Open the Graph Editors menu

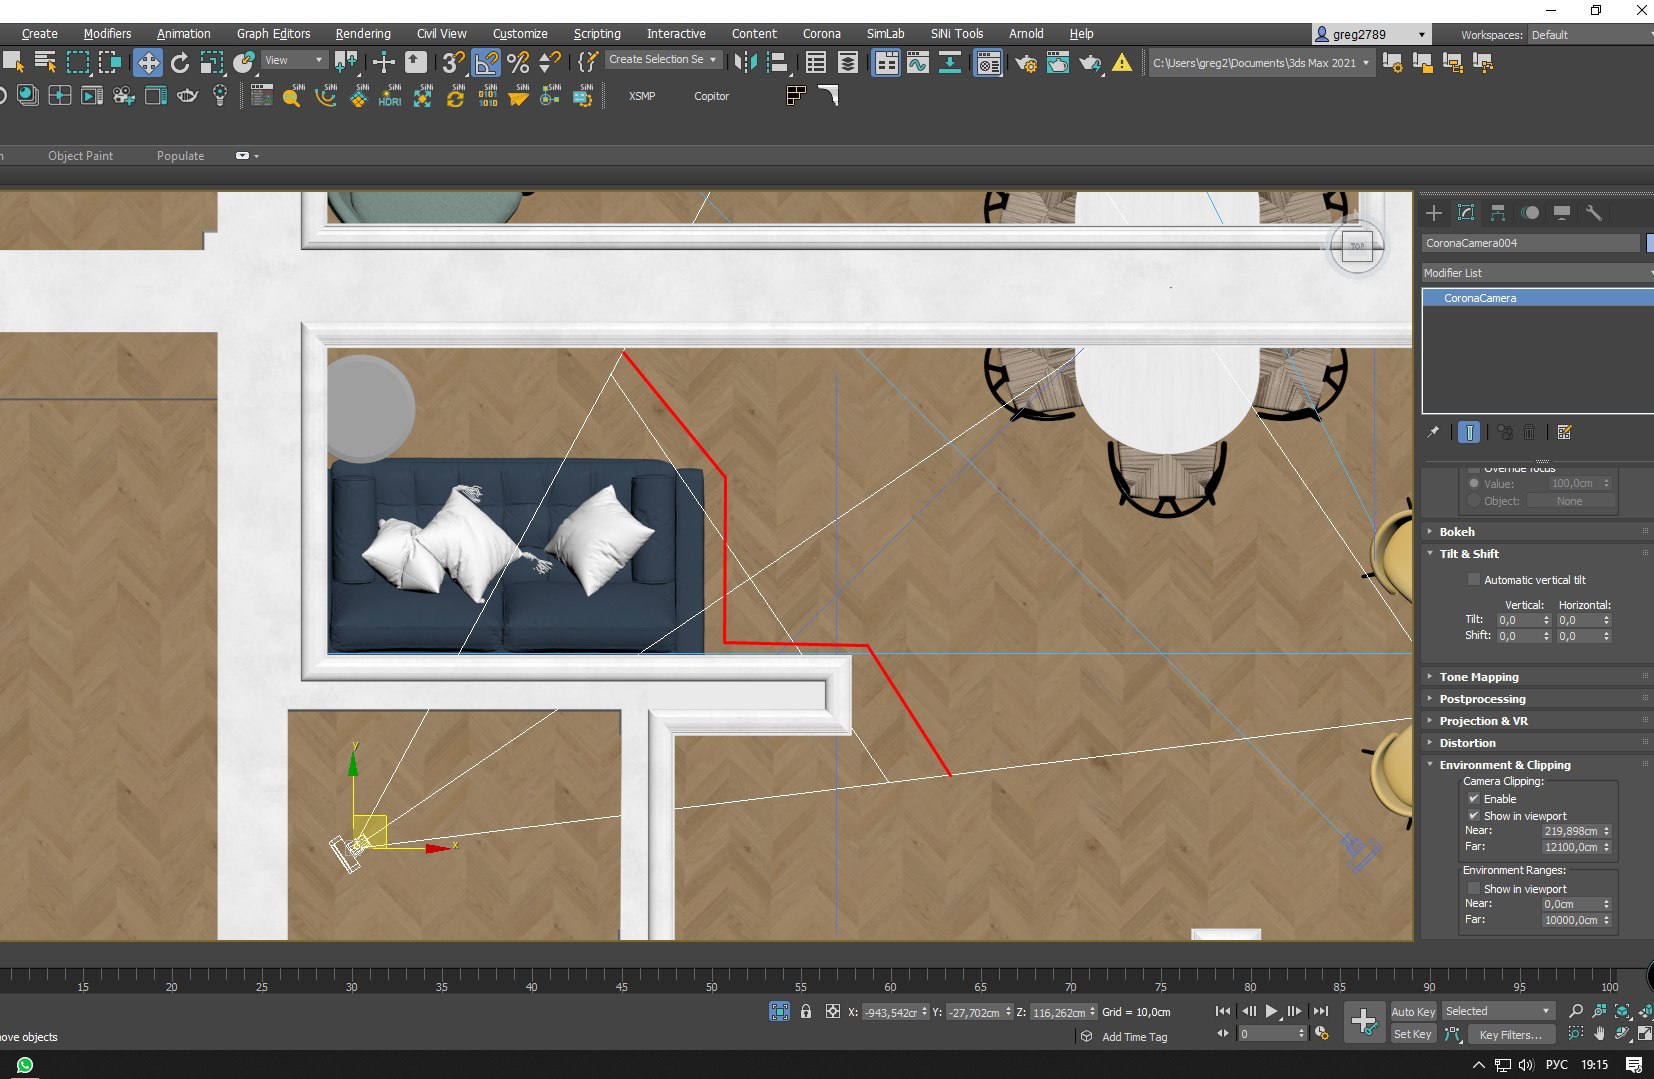coord(273,33)
